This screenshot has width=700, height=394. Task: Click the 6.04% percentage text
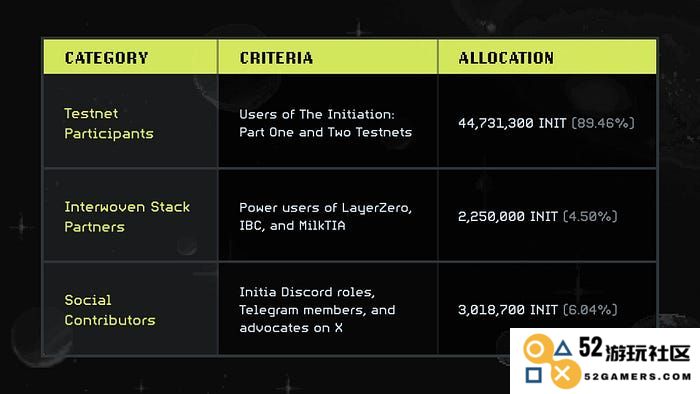pyautogui.click(x=590, y=310)
